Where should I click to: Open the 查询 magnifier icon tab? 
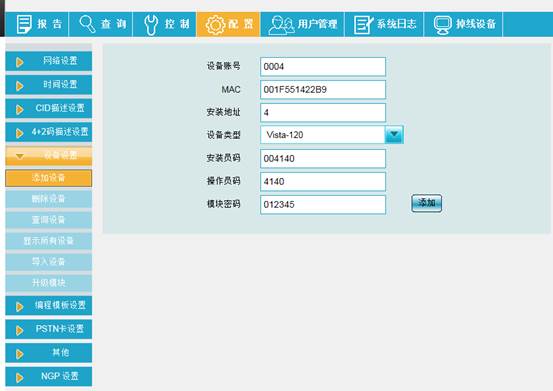101,24
